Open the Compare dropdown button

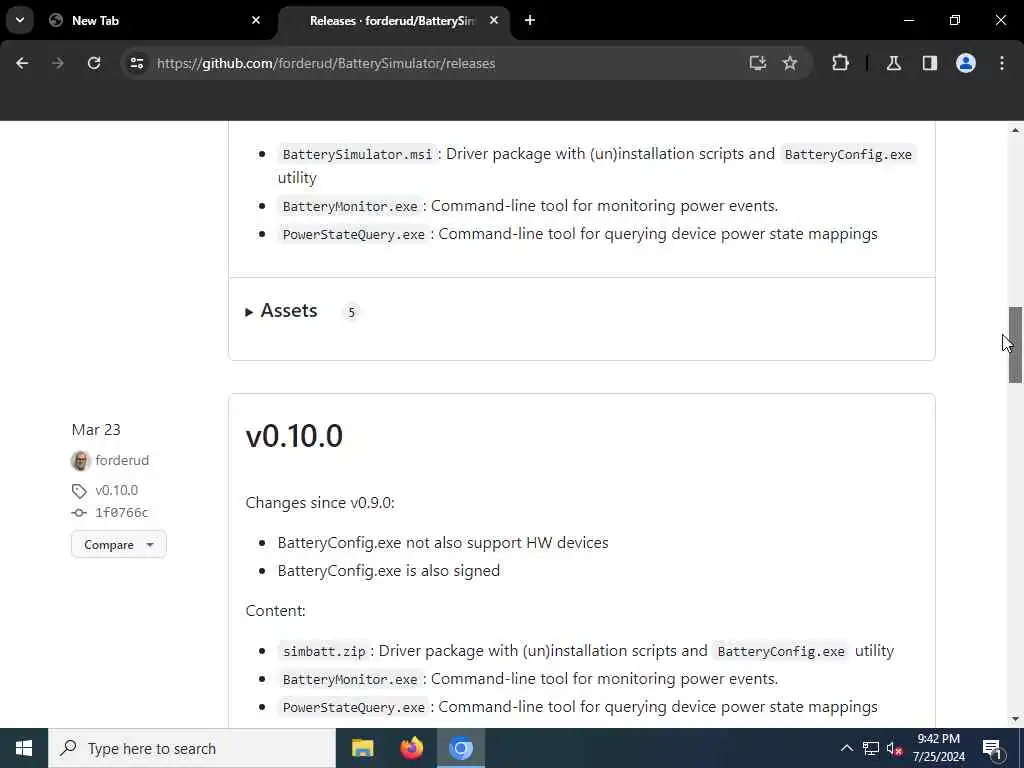pyautogui.click(x=119, y=544)
